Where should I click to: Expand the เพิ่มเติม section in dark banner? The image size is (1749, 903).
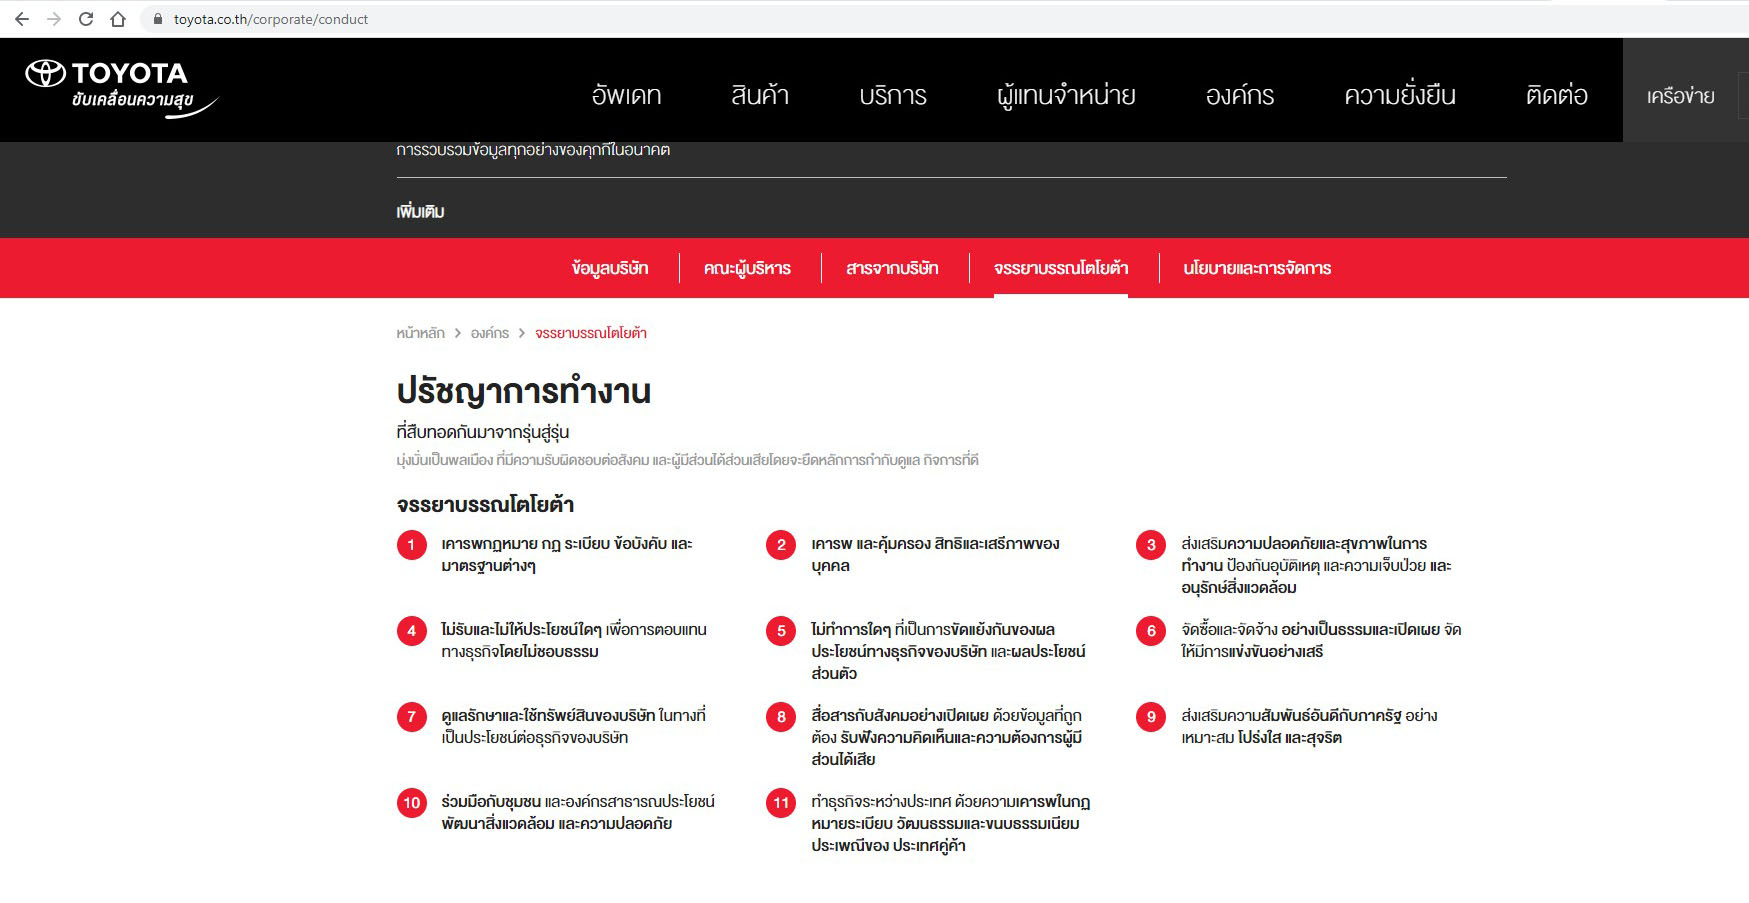420,212
